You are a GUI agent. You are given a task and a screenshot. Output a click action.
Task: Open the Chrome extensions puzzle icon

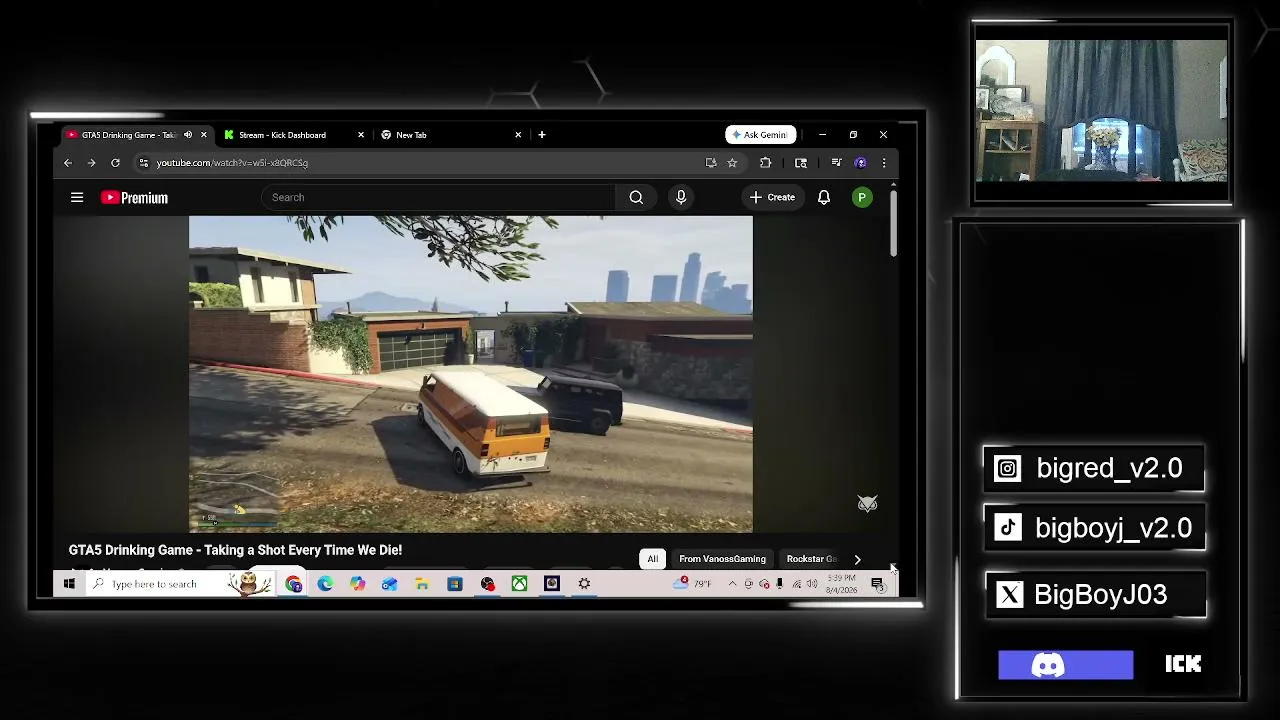(766, 163)
